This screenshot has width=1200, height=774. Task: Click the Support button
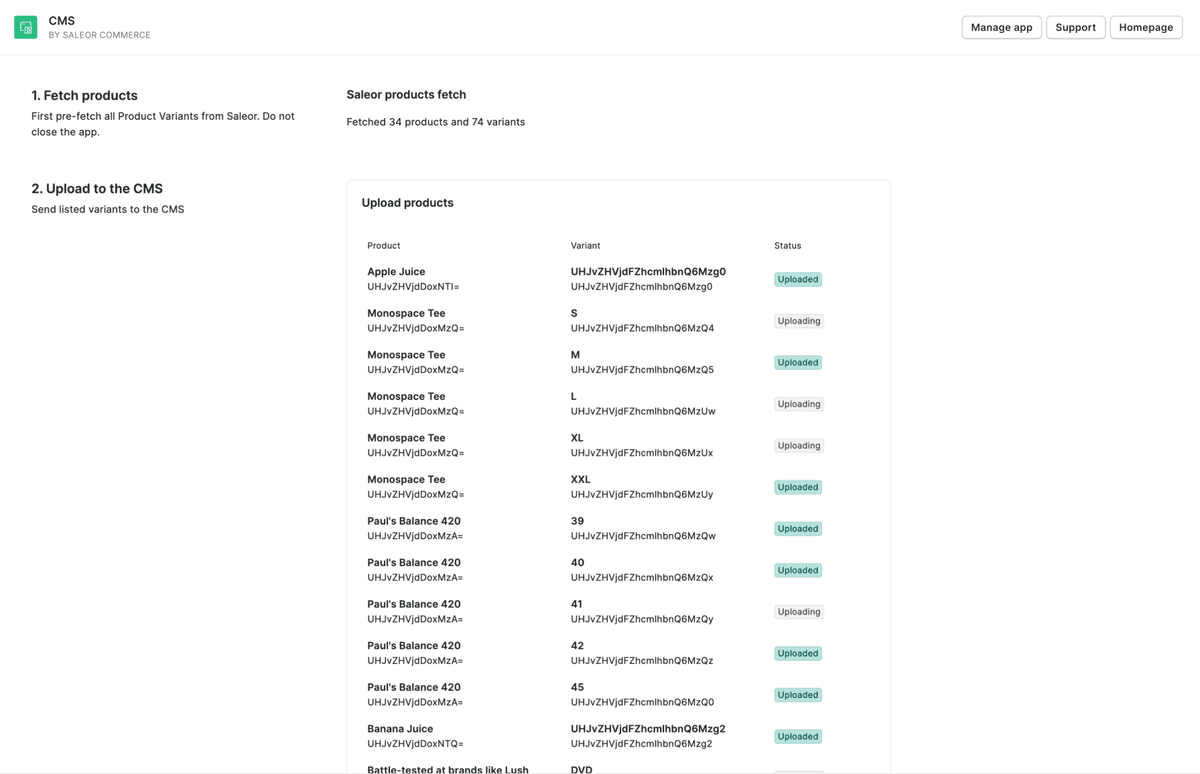pyautogui.click(x=1076, y=27)
